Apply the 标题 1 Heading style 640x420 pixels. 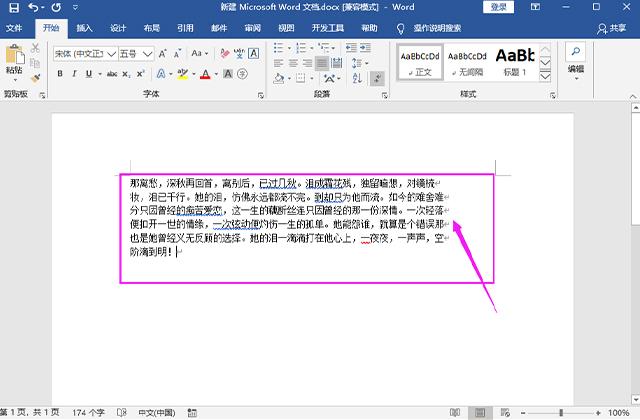pyautogui.click(x=515, y=62)
